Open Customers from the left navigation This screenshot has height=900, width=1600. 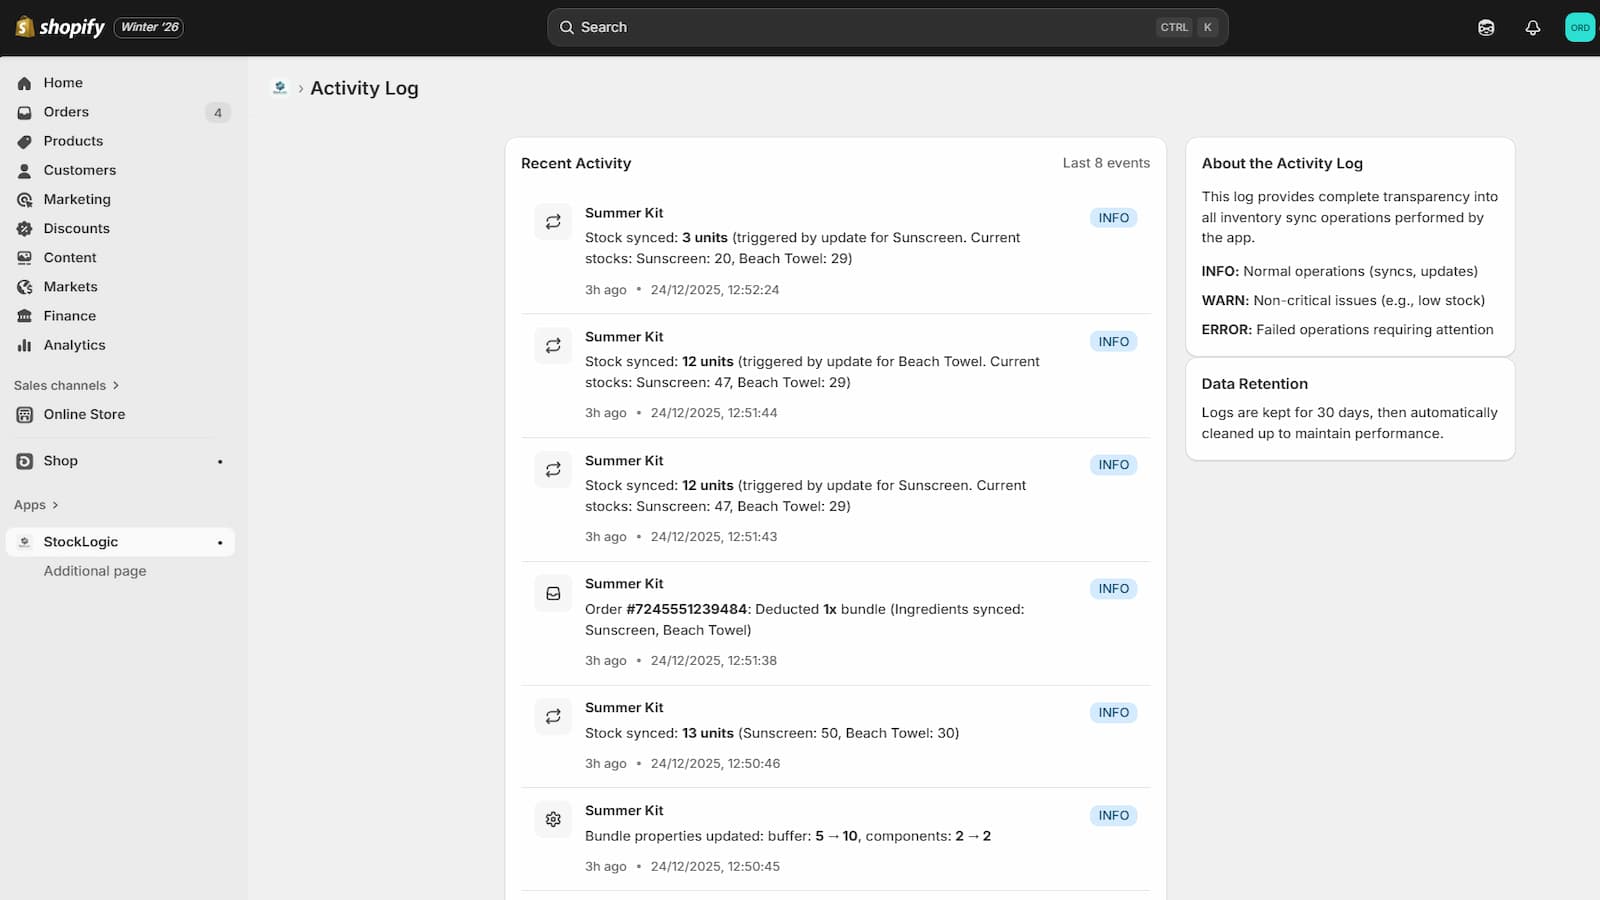click(79, 170)
